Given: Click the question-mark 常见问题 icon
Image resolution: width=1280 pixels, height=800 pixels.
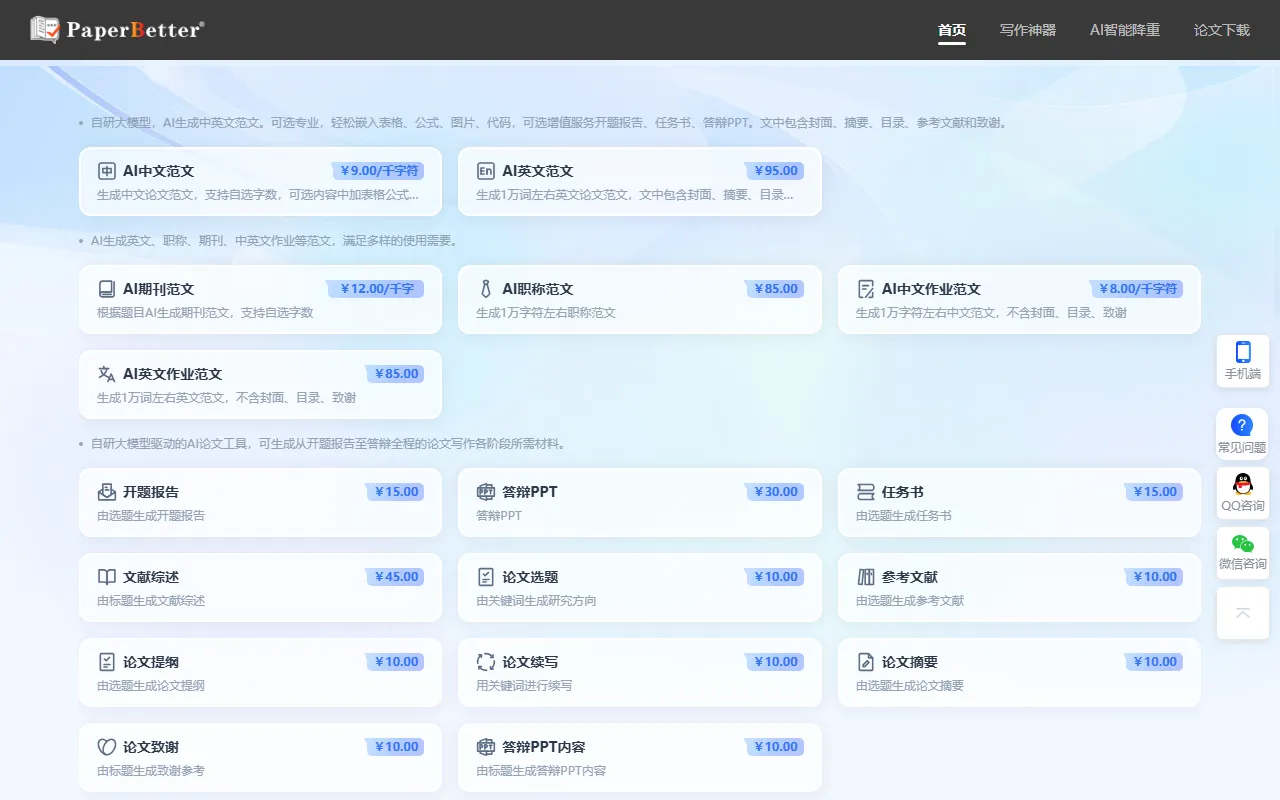Looking at the screenshot, I should [1242, 429].
